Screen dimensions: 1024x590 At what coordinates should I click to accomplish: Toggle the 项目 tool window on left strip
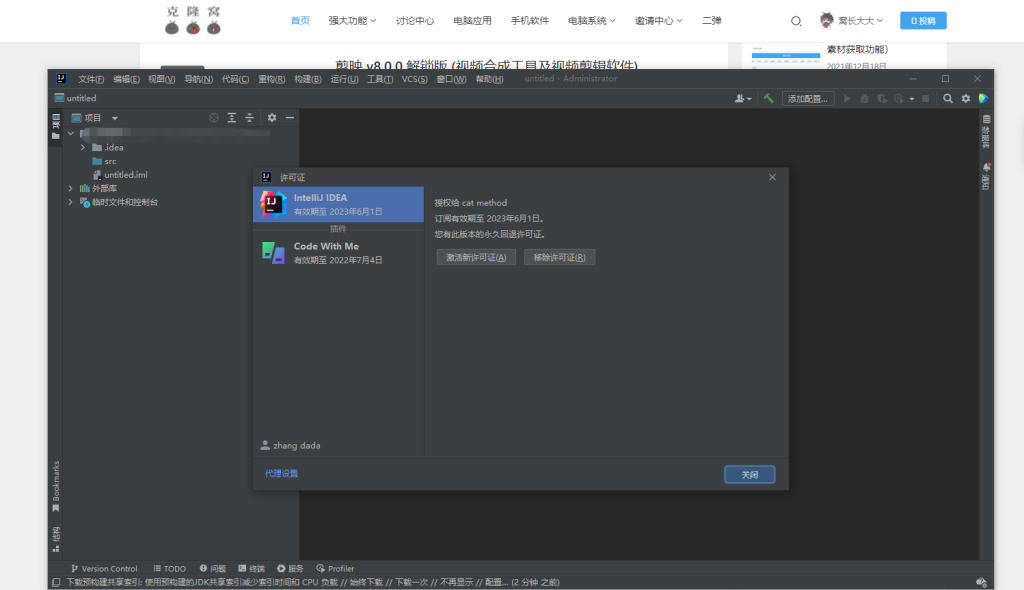pyautogui.click(x=56, y=127)
